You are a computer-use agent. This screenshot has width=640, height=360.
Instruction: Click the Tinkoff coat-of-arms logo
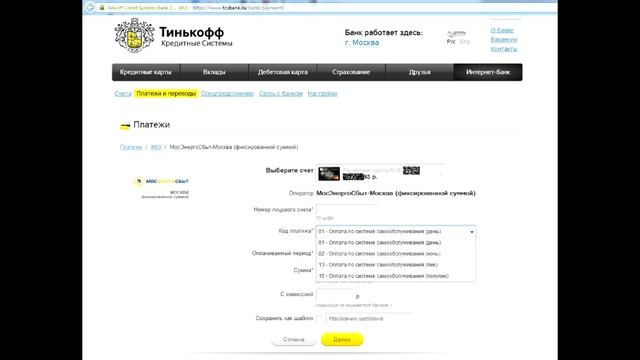click(134, 36)
